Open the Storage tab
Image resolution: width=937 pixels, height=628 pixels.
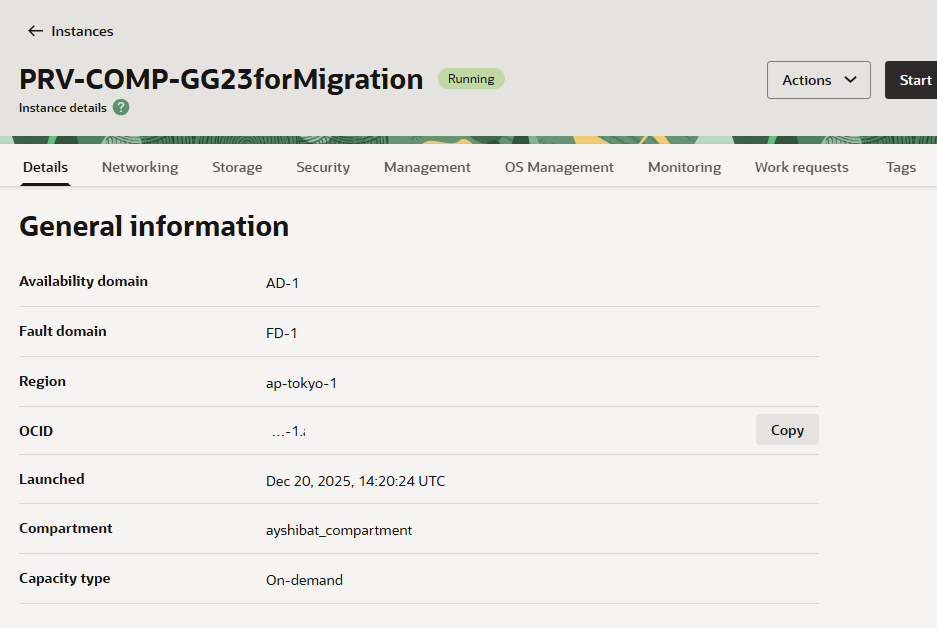pos(237,167)
